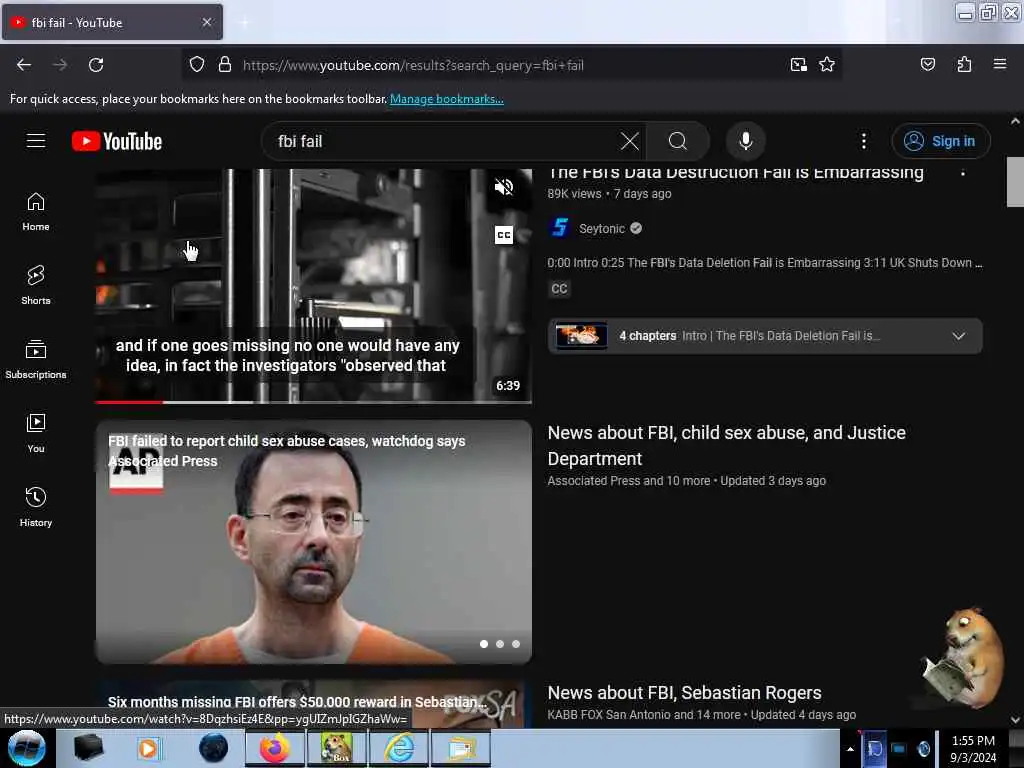
Task: Open picture-in-picture icon in address bar
Action: coord(798,65)
